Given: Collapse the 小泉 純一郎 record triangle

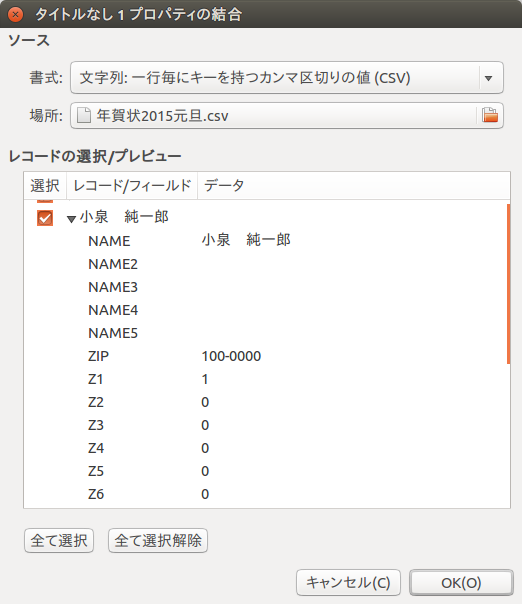Looking at the screenshot, I should pos(71,219).
